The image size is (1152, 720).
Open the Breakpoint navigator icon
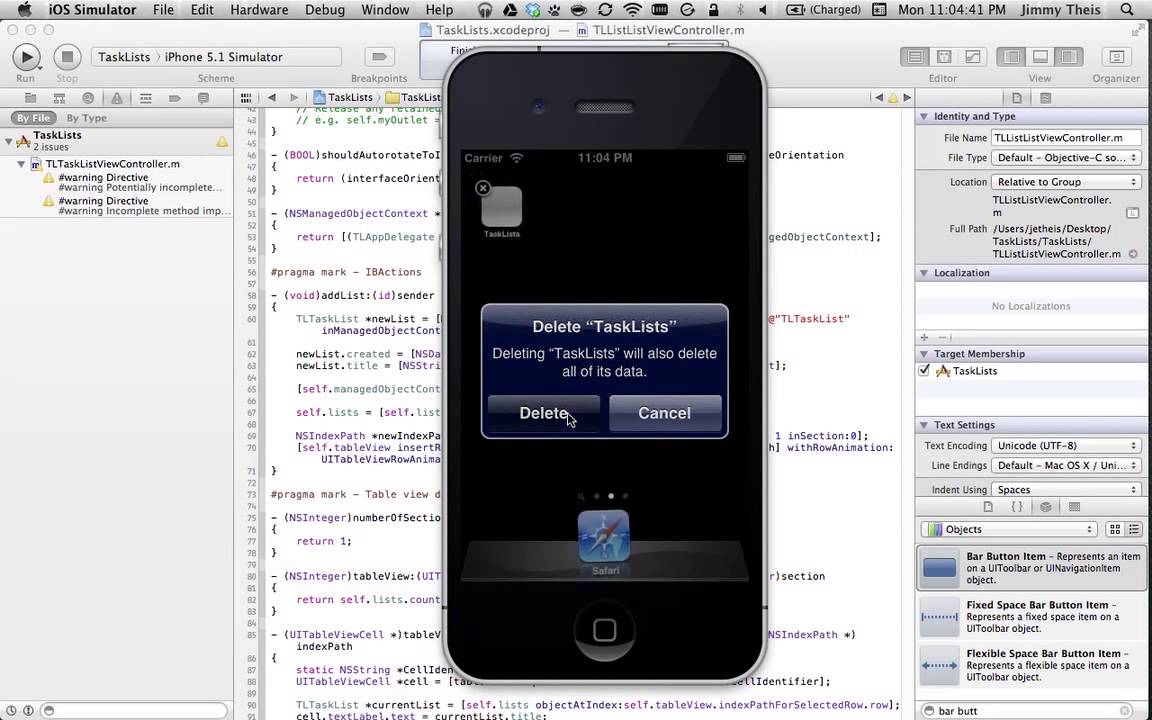(174, 98)
